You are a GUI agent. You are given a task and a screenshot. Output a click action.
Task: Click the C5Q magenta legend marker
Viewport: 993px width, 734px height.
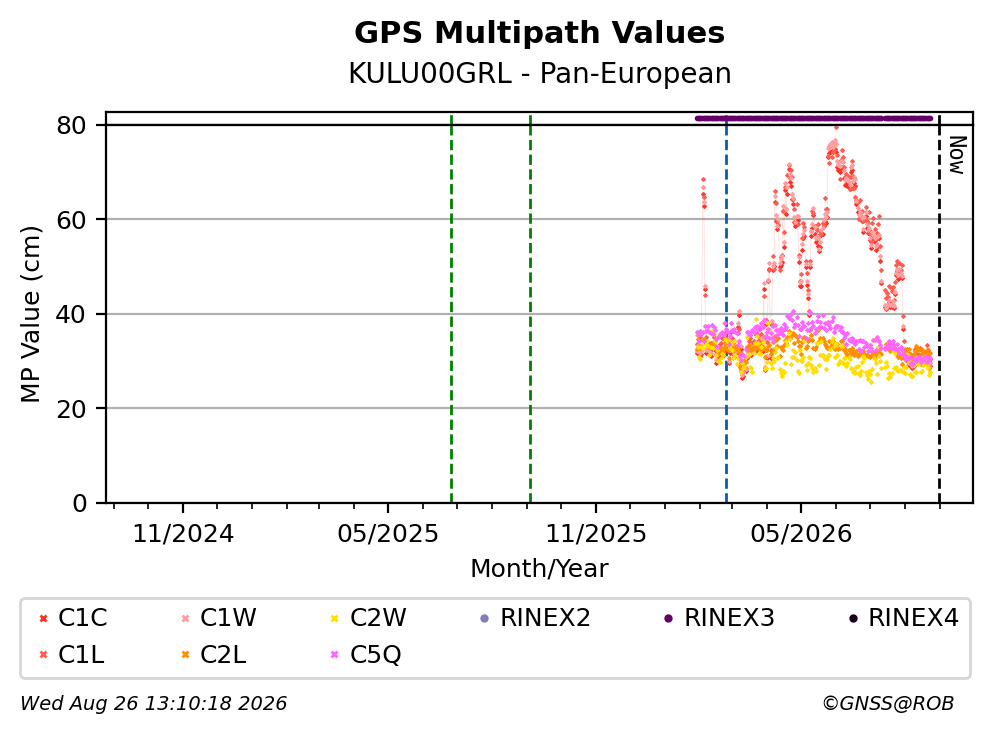click(x=335, y=655)
